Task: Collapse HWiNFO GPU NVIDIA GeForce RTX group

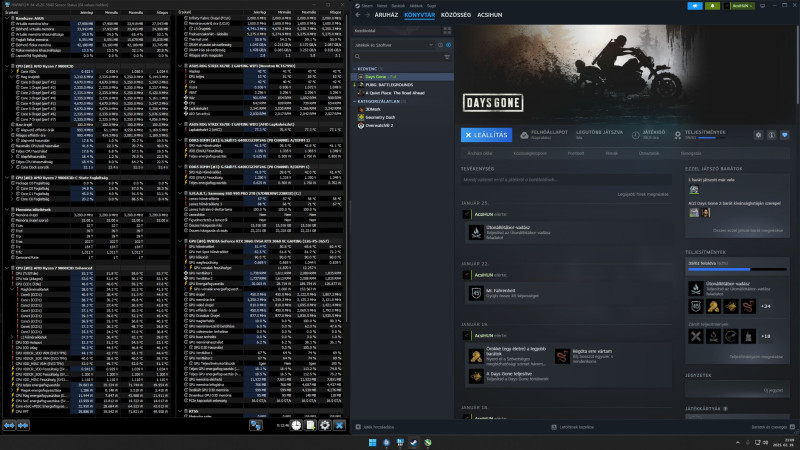Action: click(x=180, y=241)
